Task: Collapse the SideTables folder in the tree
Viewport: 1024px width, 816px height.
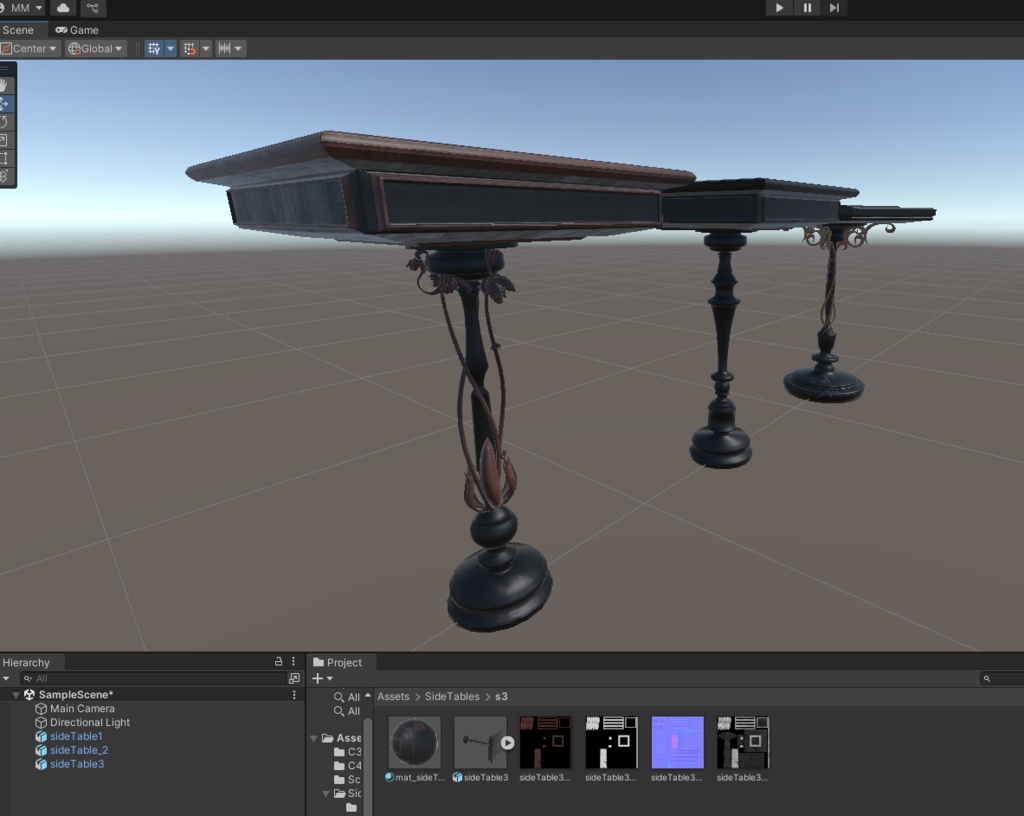Action: (x=326, y=794)
